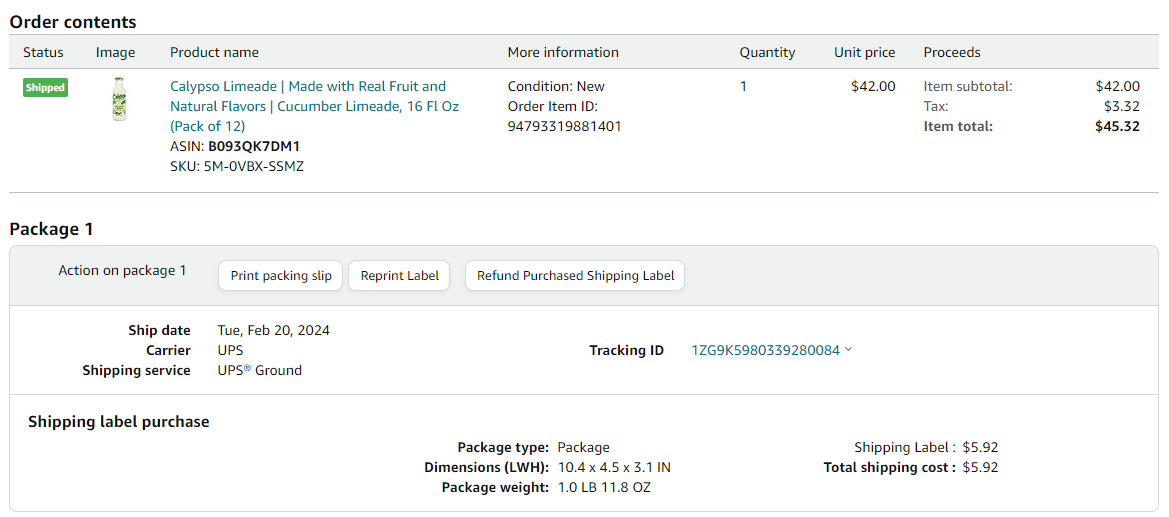Click the Total shipping cost value $5.92
Screen dimensions: 1169x517
point(980,468)
